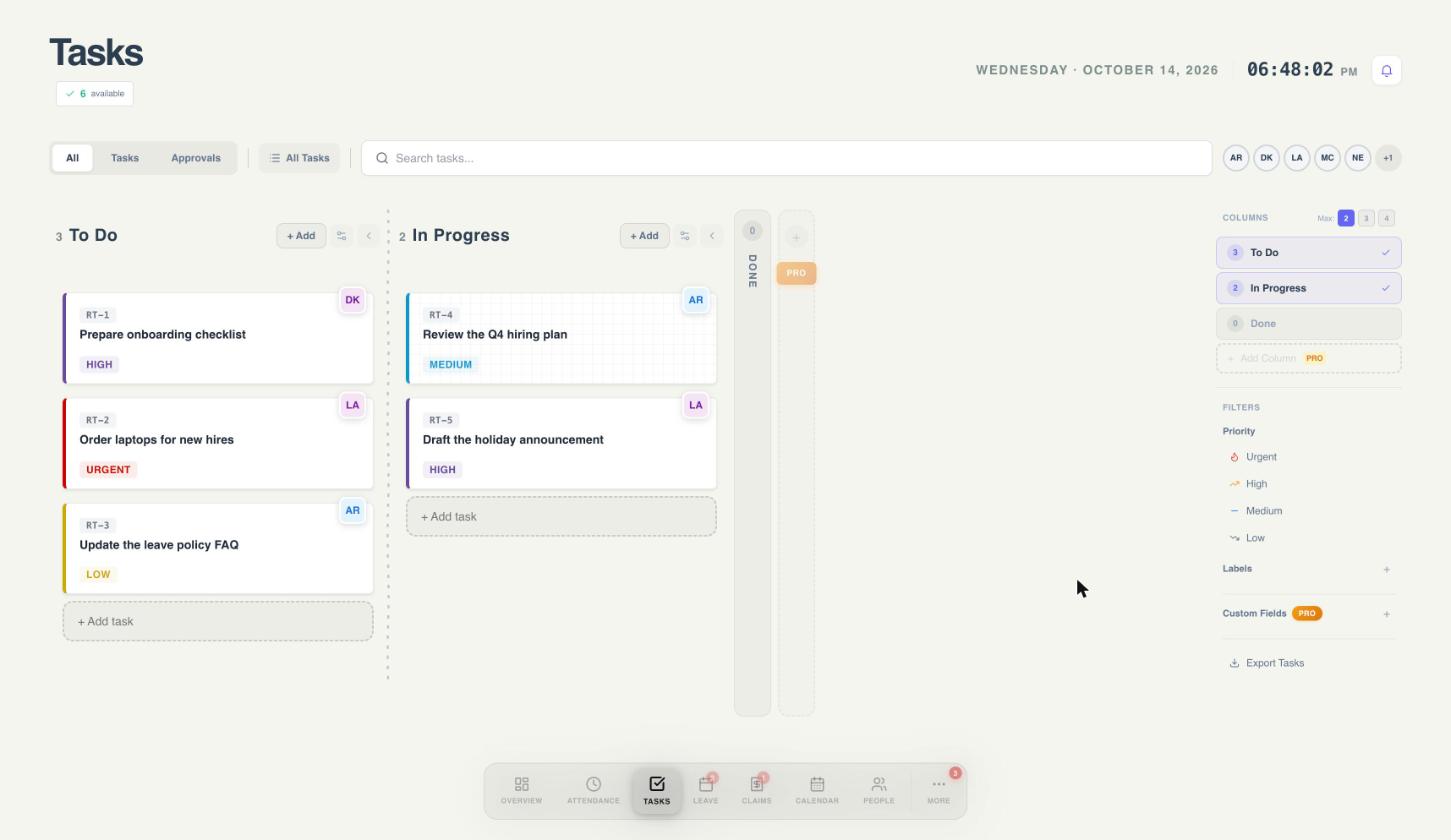The width and height of the screenshot is (1451, 840).
Task: Expand the collapsed Done column
Action: pyautogui.click(x=753, y=463)
